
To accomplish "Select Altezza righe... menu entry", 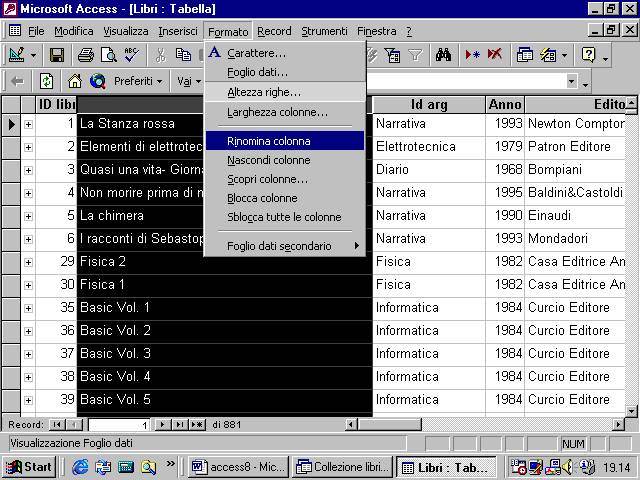I will pos(285,92).
